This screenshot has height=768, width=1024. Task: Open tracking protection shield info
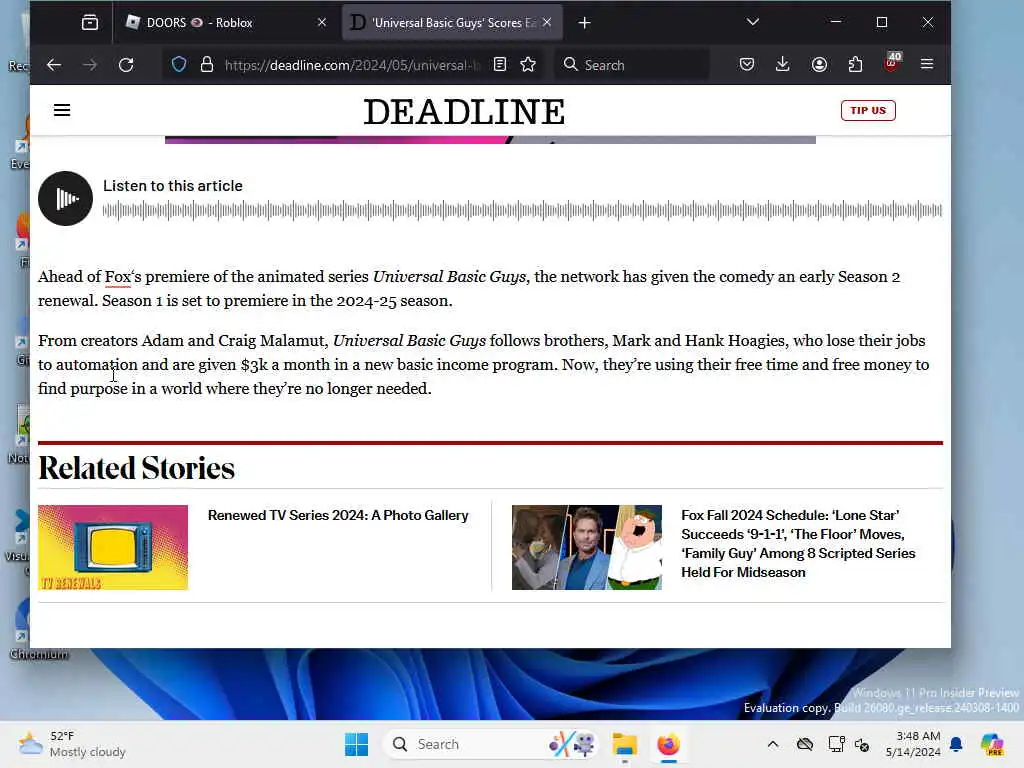pos(179,65)
